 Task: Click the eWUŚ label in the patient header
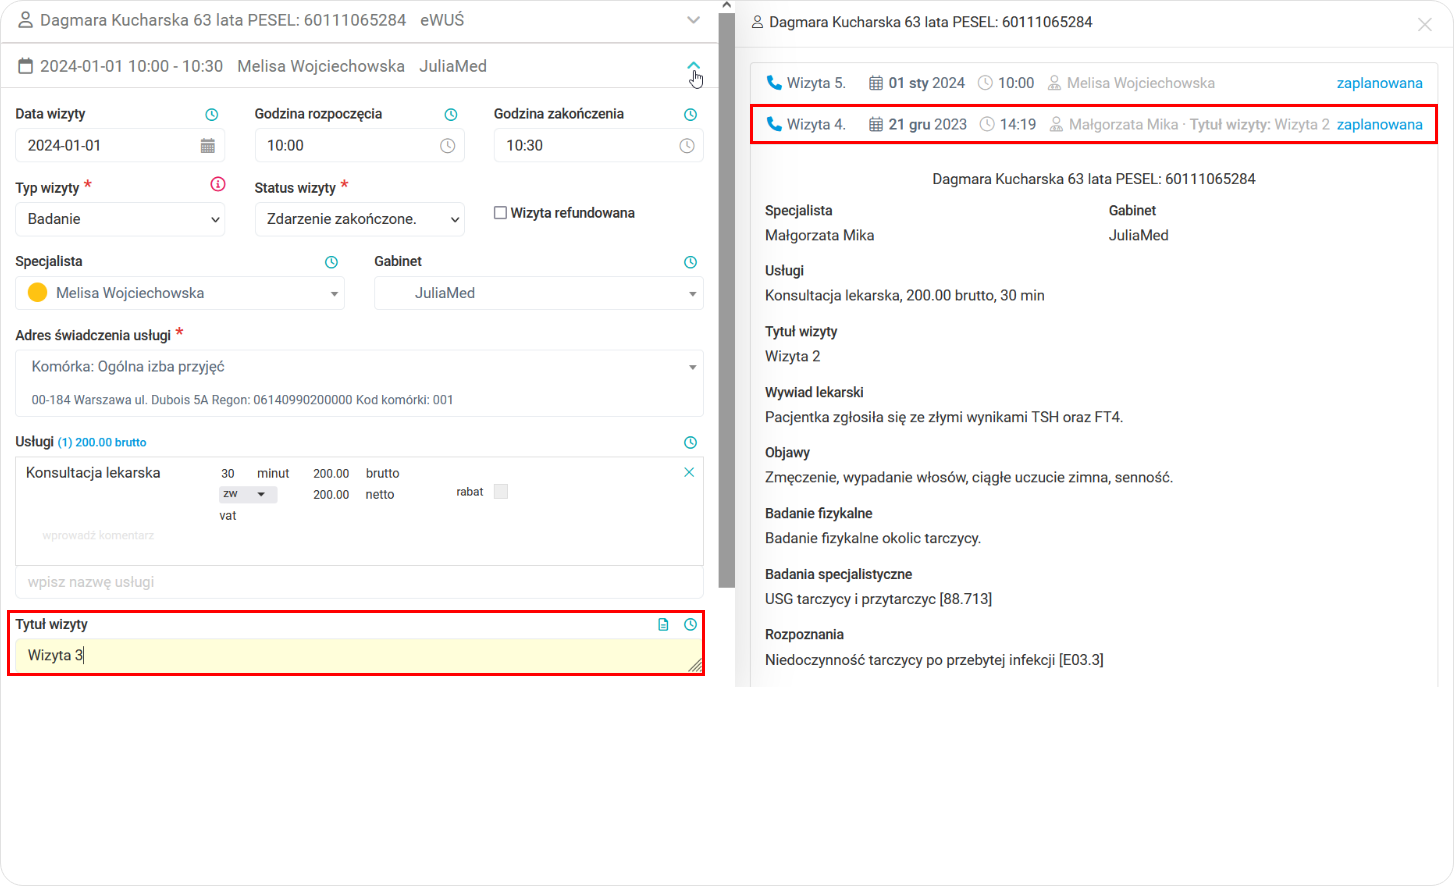pyautogui.click(x=442, y=20)
